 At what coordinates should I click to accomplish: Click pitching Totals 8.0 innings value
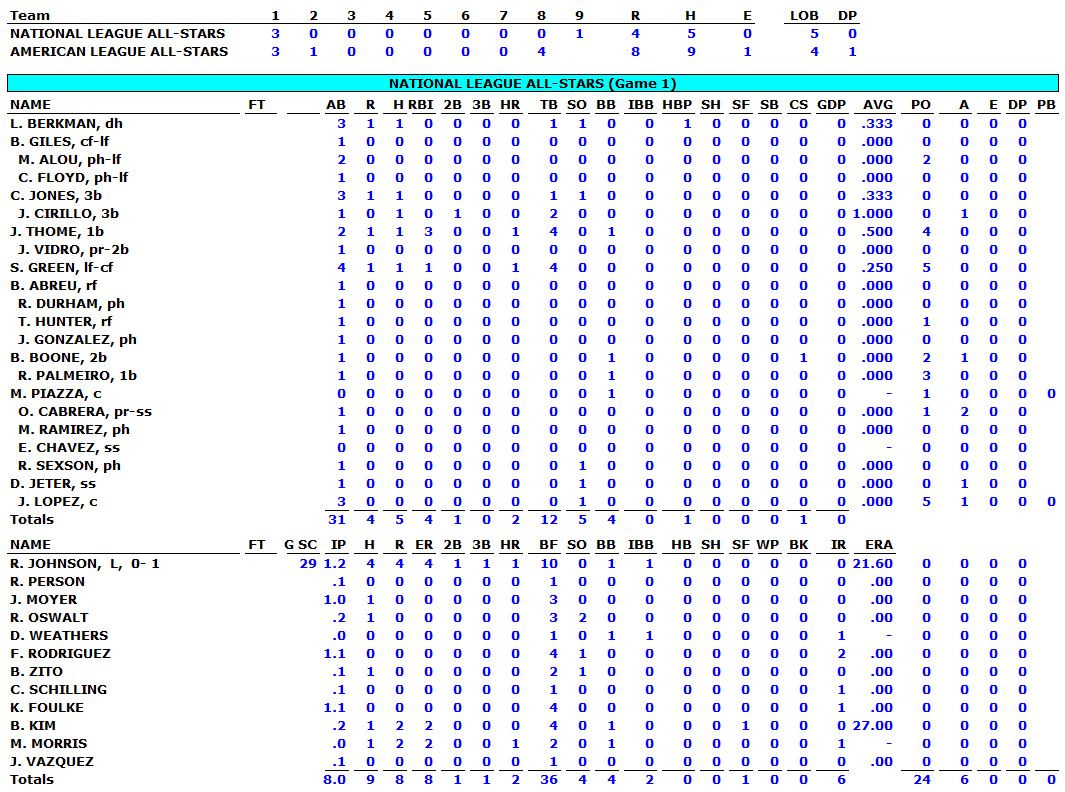(x=334, y=780)
